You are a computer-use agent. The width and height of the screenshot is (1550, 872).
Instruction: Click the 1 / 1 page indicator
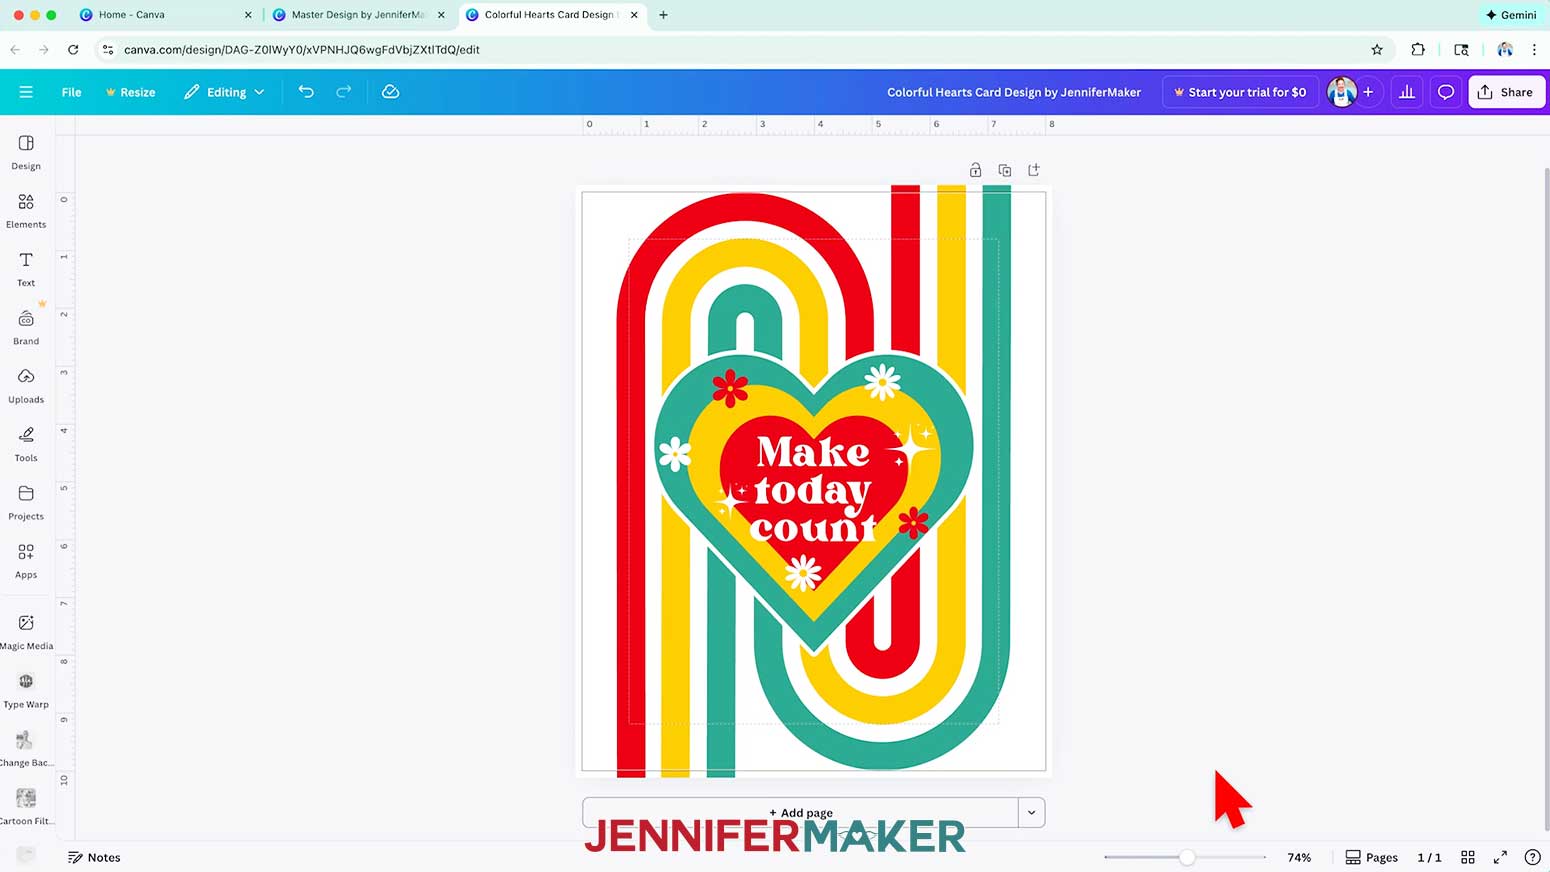1429,857
